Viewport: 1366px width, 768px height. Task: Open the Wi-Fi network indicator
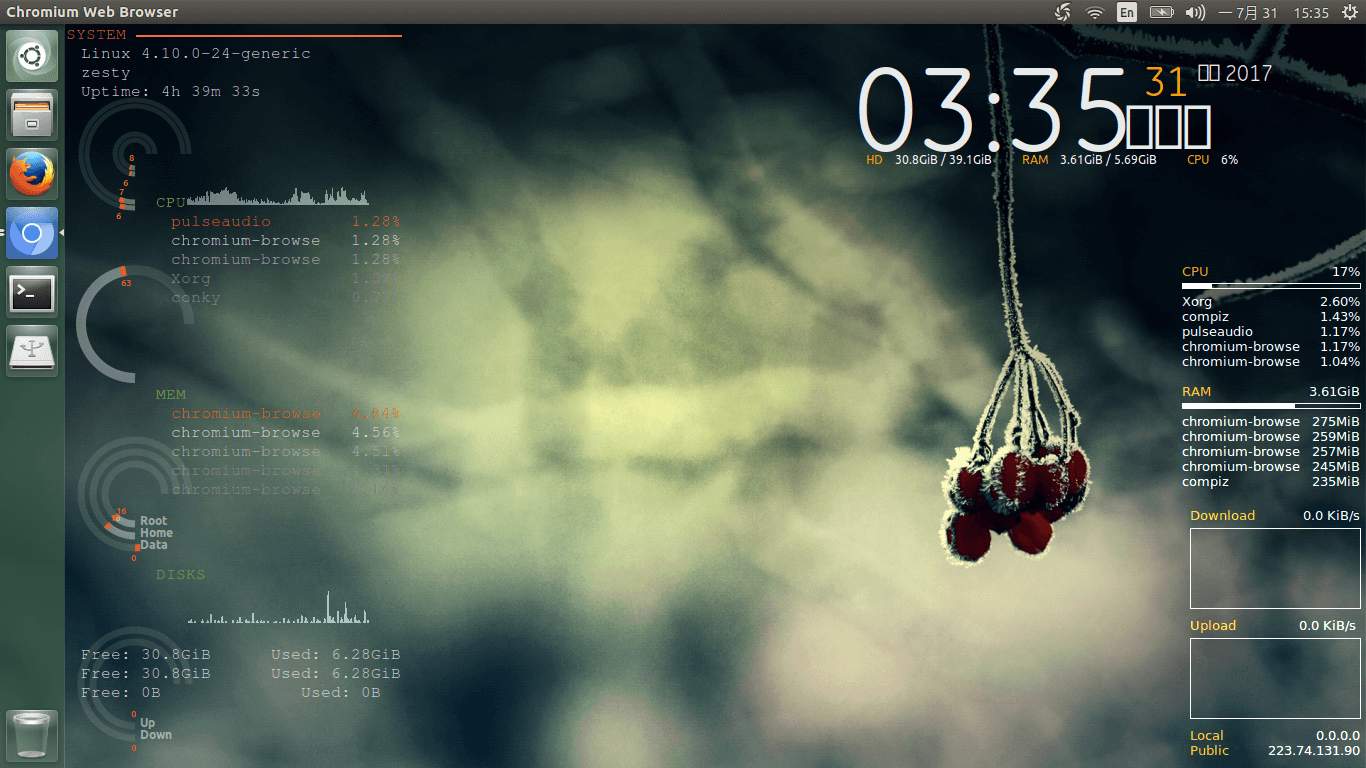(x=1095, y=13)
